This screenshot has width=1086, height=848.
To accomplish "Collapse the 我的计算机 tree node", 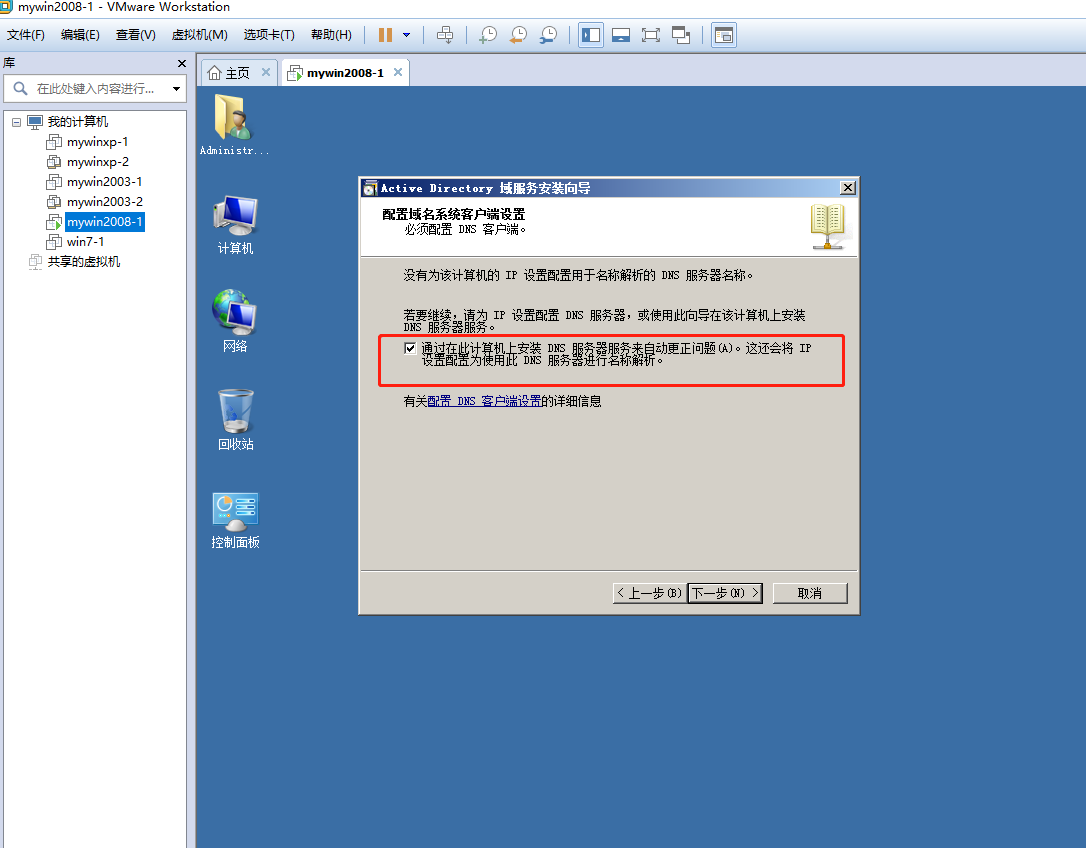I will pos(17,122).
